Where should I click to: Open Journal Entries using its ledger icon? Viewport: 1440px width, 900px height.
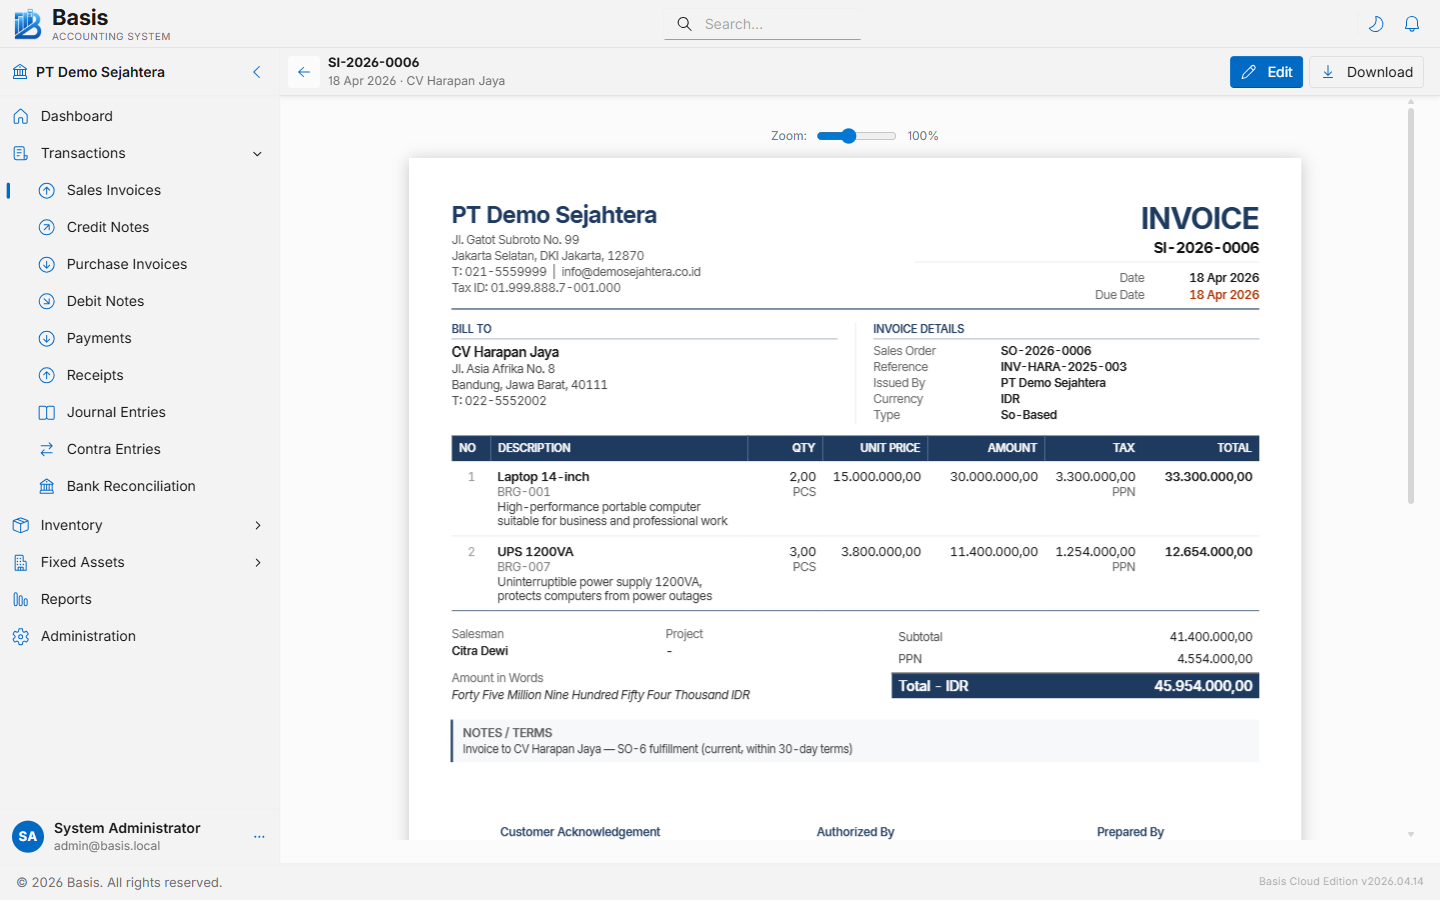(46, 412)
